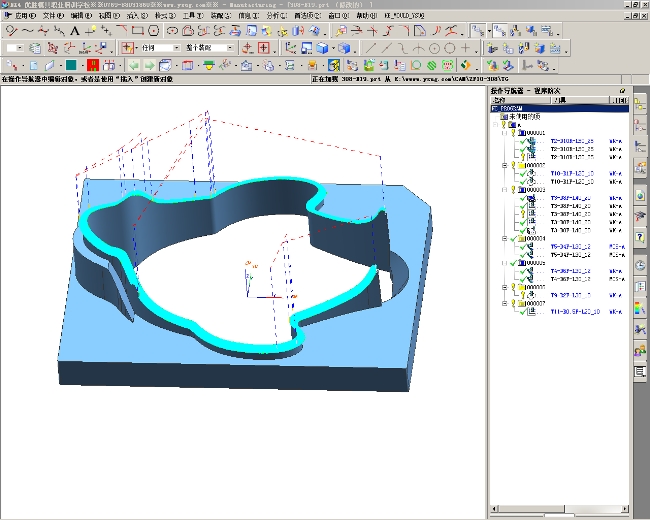Open the 编辑 edit menu
Viewport: 650px width, 520px height.
click(x=81, y=16)
